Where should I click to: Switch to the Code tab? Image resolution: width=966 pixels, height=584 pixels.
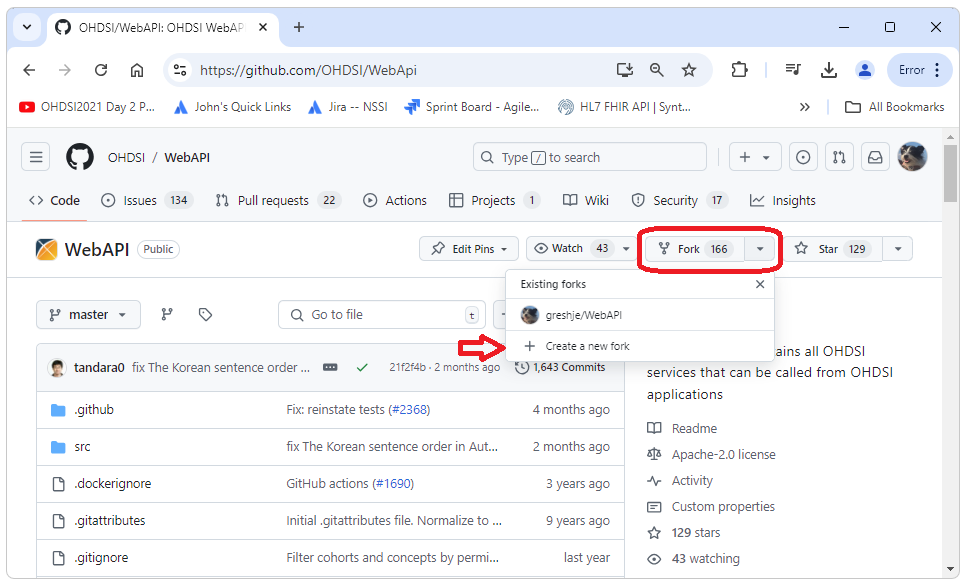click(x=54, y=200)
